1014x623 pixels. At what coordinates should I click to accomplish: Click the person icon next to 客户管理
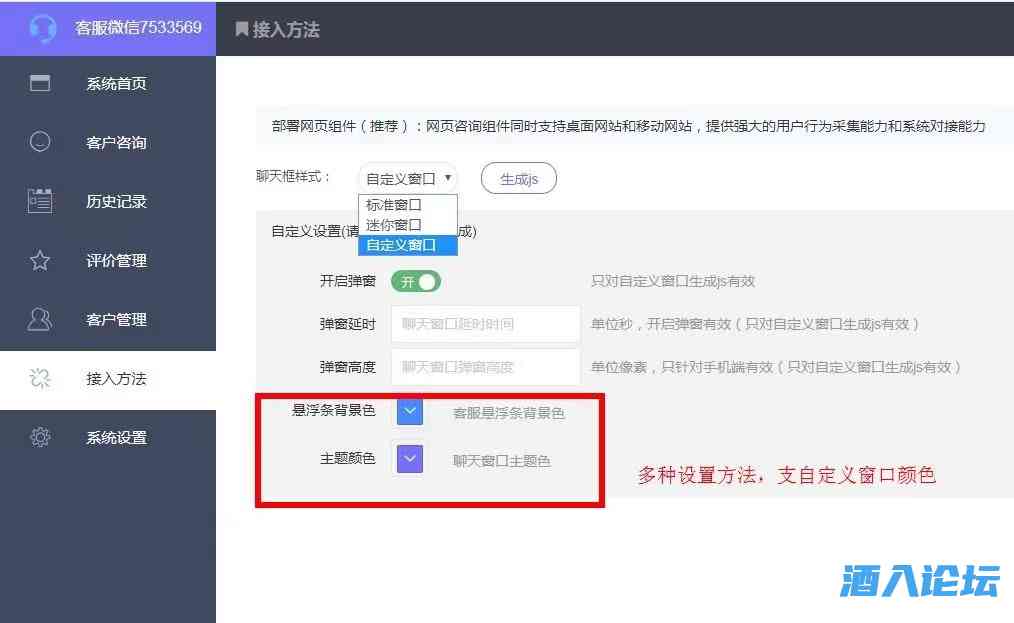pos(38,320)
